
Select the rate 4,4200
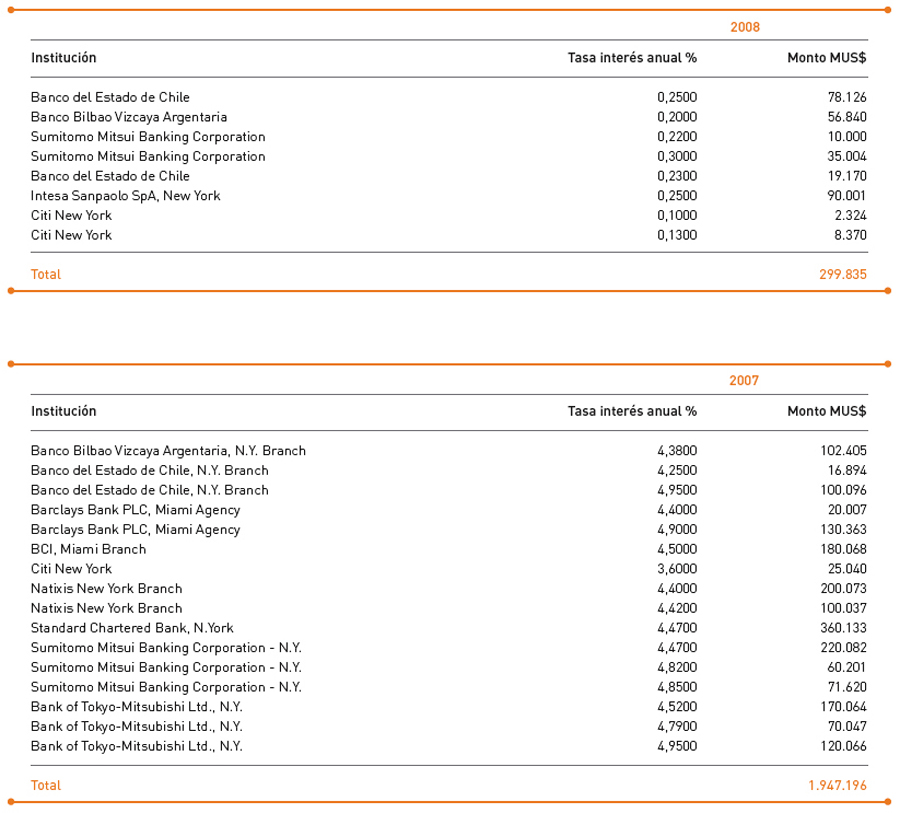point(677,608)
